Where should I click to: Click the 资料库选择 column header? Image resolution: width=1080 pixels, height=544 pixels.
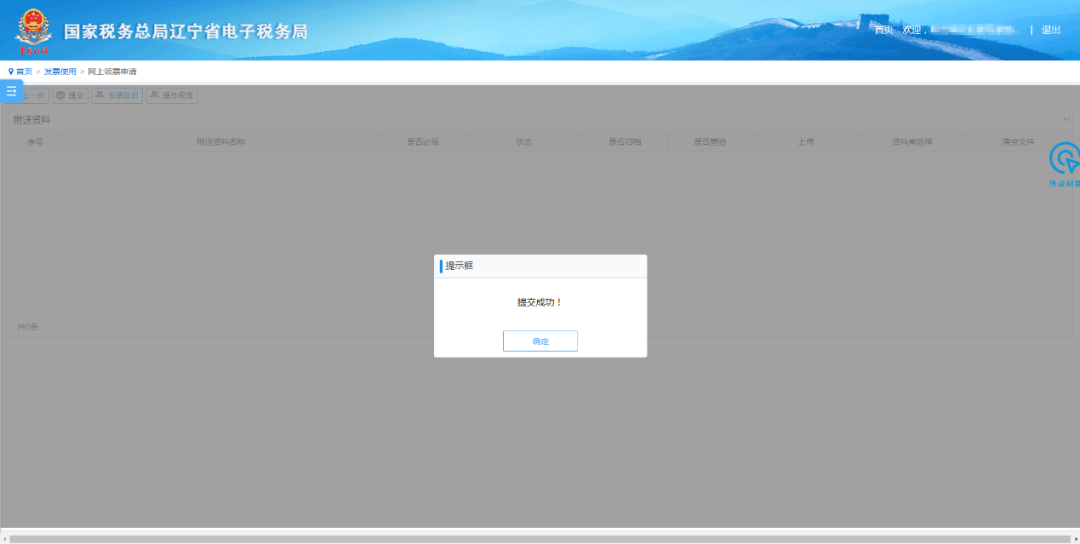(912, 142)
